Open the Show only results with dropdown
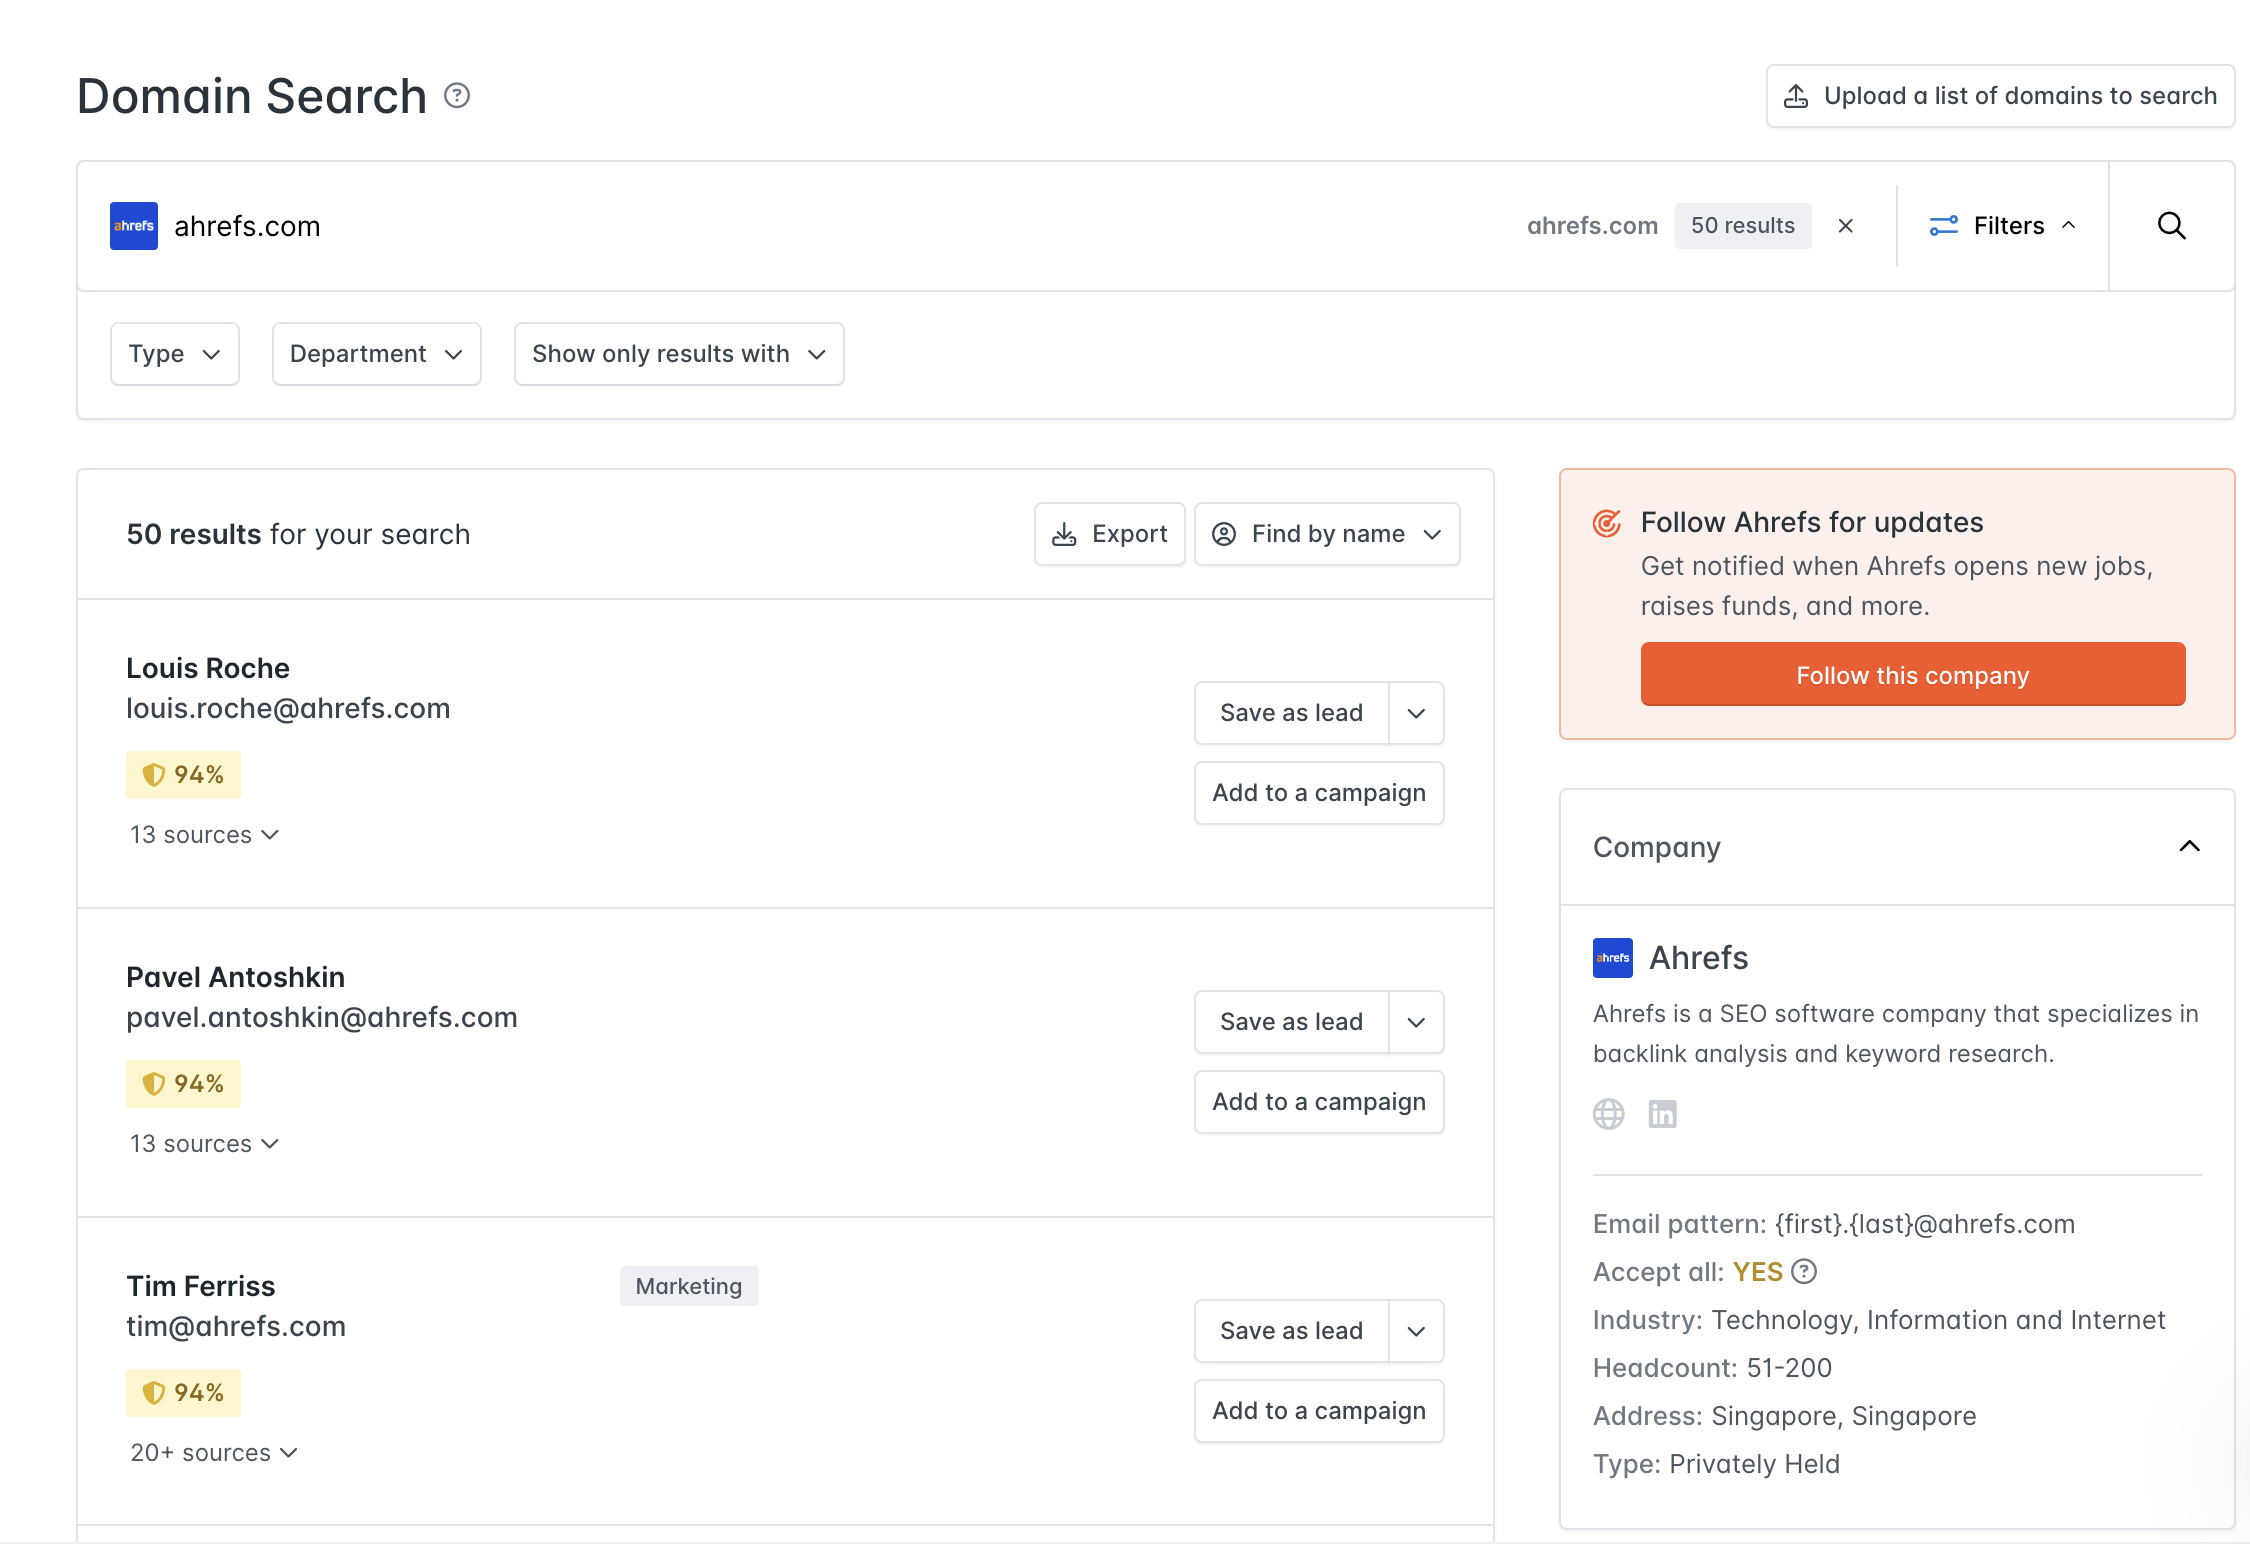 (679, 354)
